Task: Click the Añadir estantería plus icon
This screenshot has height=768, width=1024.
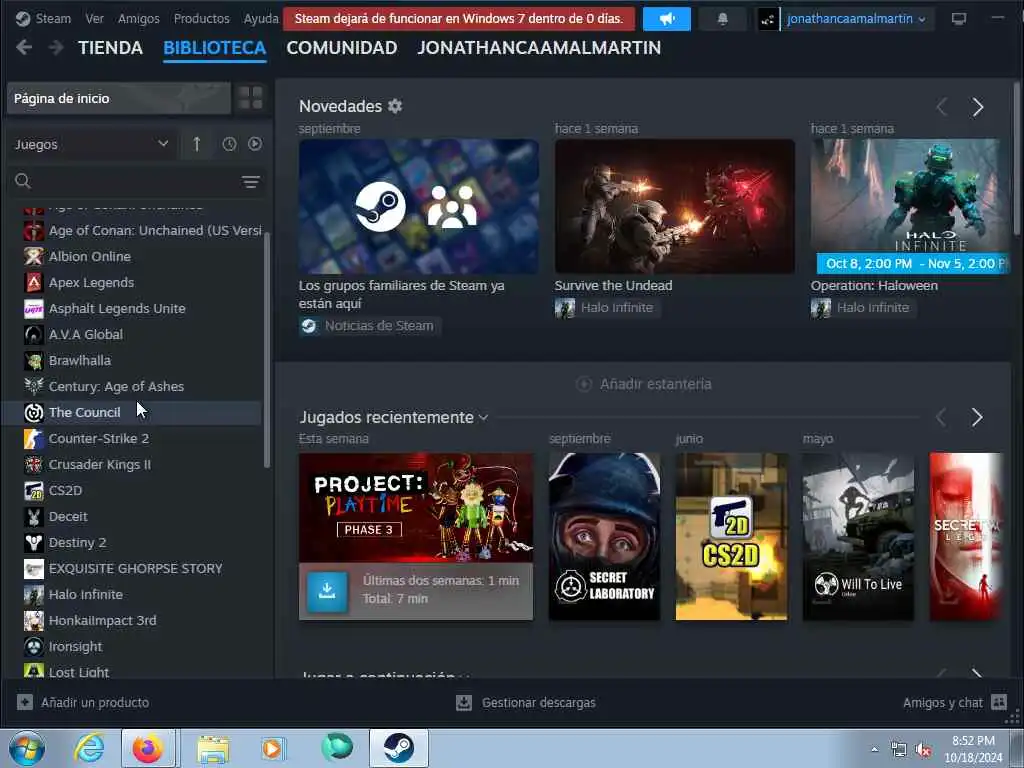Action: 584,384
